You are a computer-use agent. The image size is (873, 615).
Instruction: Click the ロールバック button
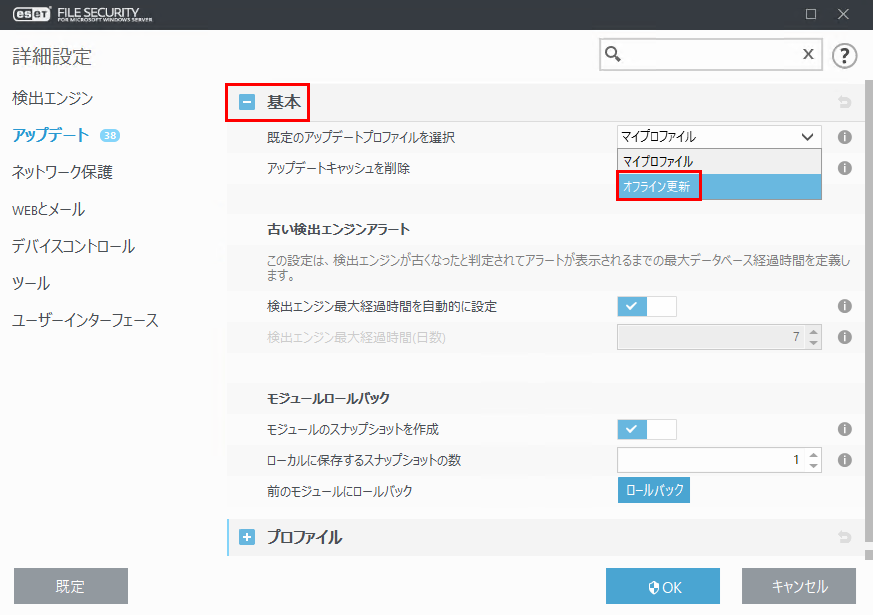click(x=653, y=491)
